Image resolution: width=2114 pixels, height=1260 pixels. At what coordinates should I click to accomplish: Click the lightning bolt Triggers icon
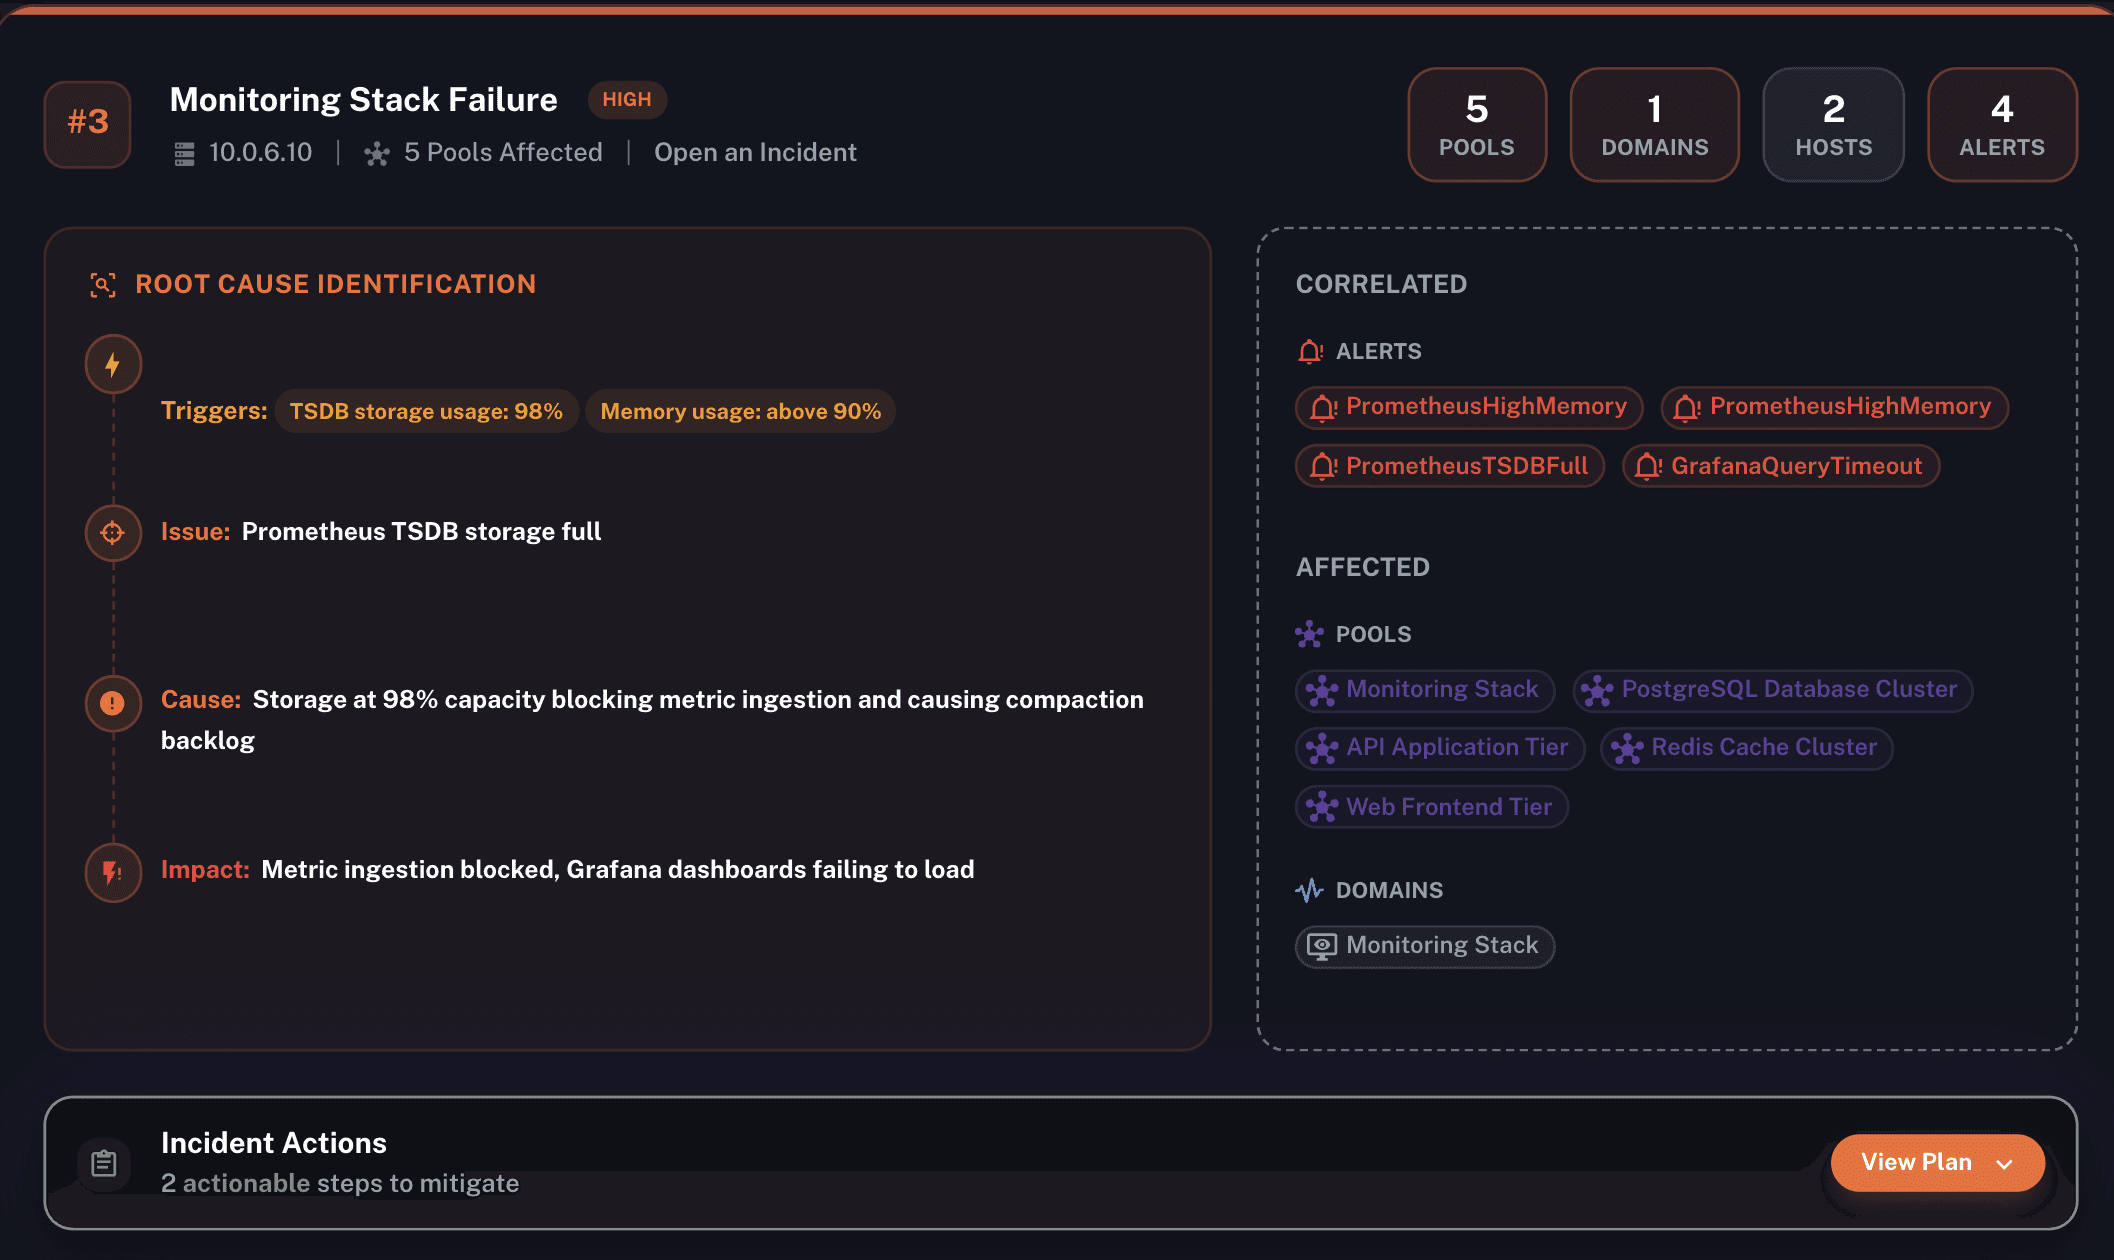(113, 364)
